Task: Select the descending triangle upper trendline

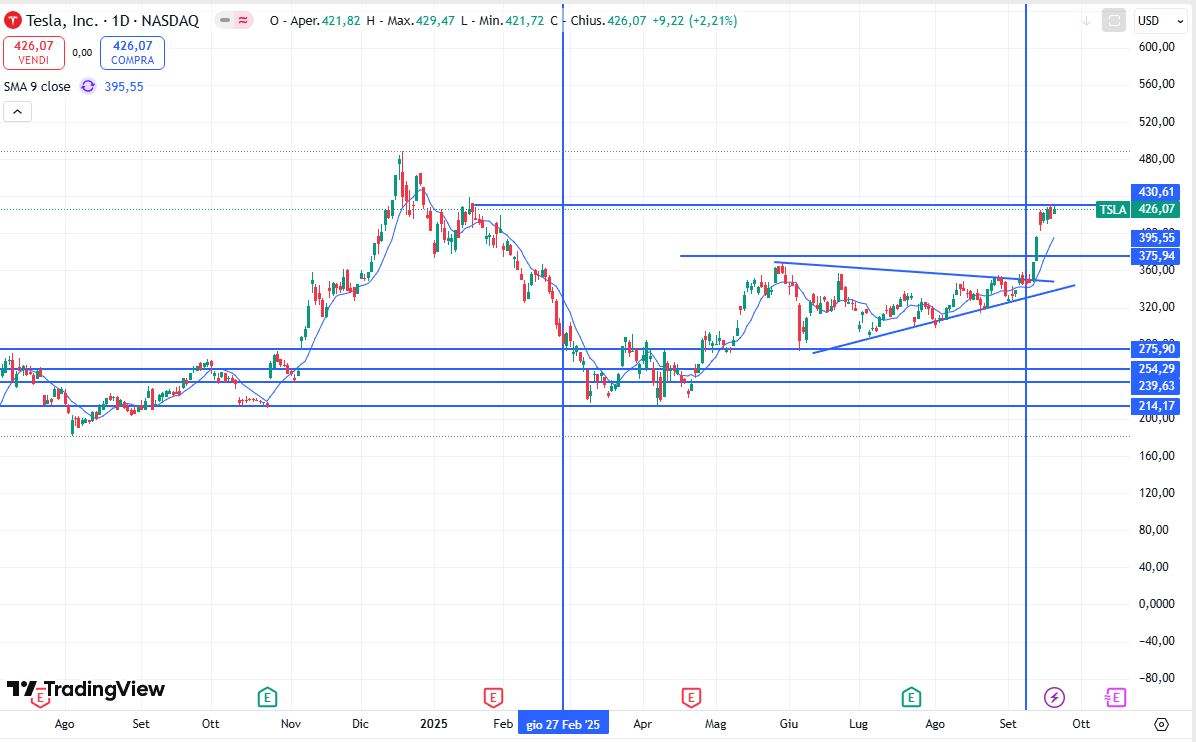Action: coord(914,272)
